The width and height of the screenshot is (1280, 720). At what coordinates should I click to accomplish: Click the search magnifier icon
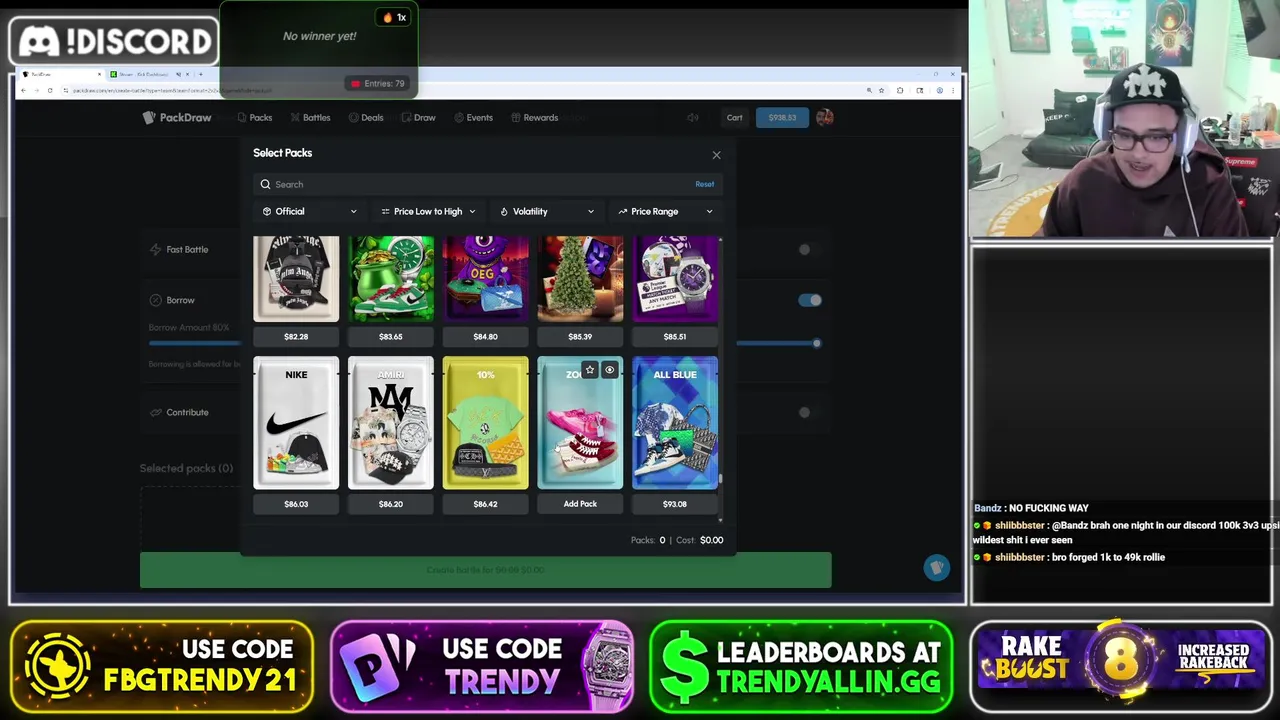(266, 184)
